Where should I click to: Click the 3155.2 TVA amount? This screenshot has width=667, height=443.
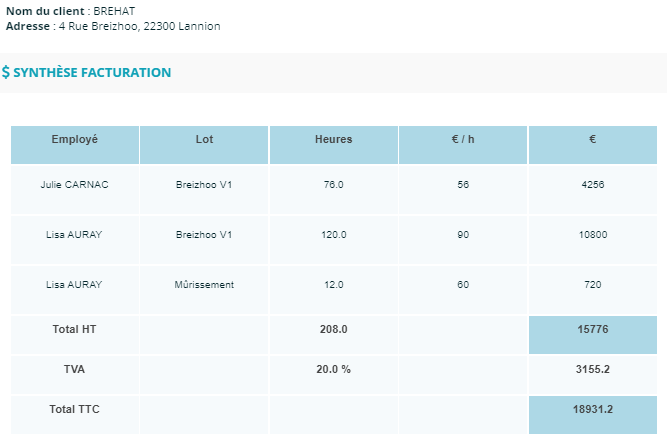pos(593,369)
